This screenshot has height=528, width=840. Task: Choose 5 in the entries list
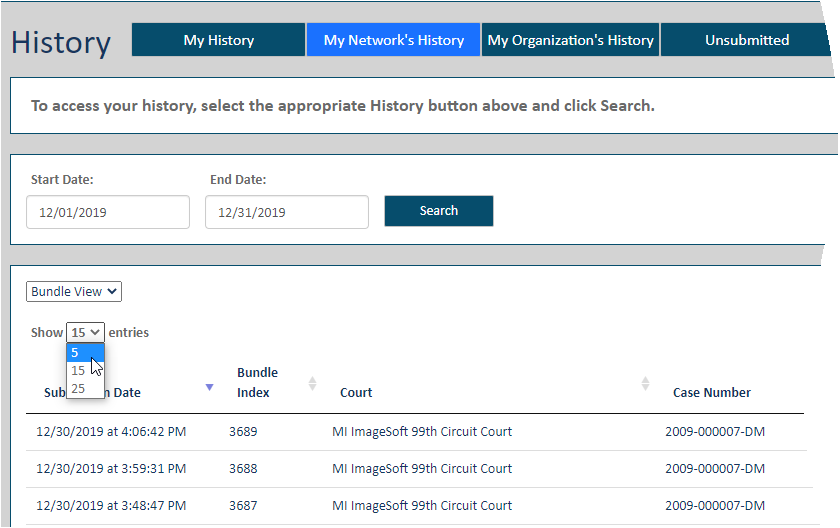pyautogui.click(x=85, y=352)
